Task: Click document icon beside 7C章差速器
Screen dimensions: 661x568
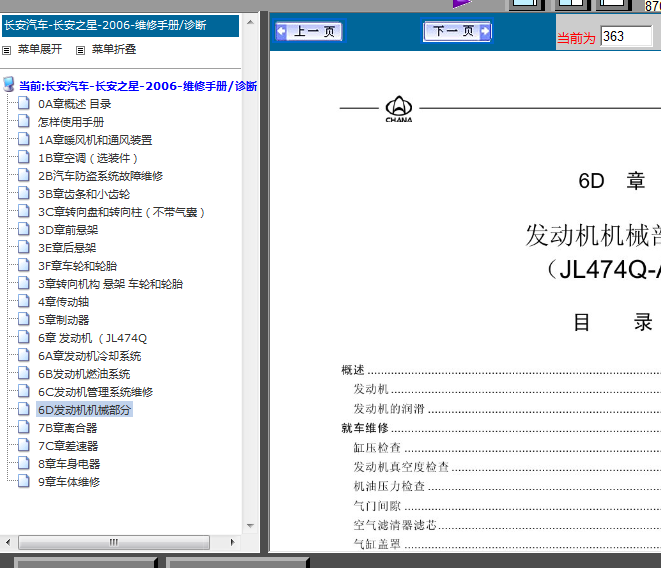Action: click(x=24, y=445)
